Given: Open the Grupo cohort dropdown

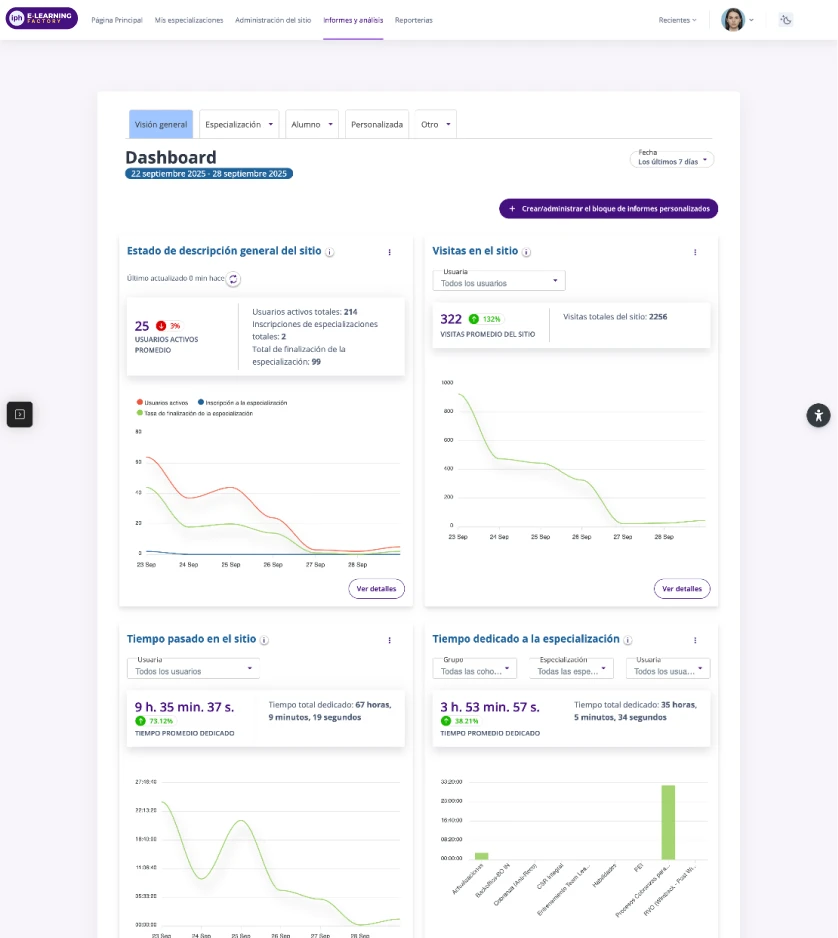Looking at the screenshot, I should pos(474,670).
